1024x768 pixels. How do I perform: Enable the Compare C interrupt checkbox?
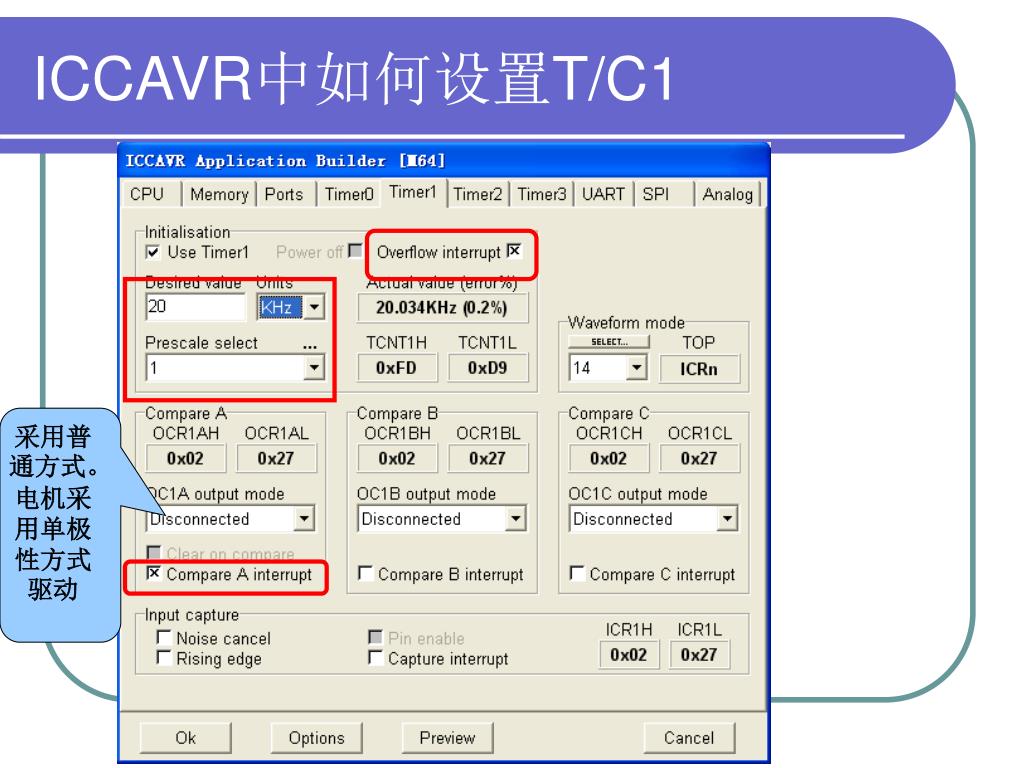tap(577, 573)
